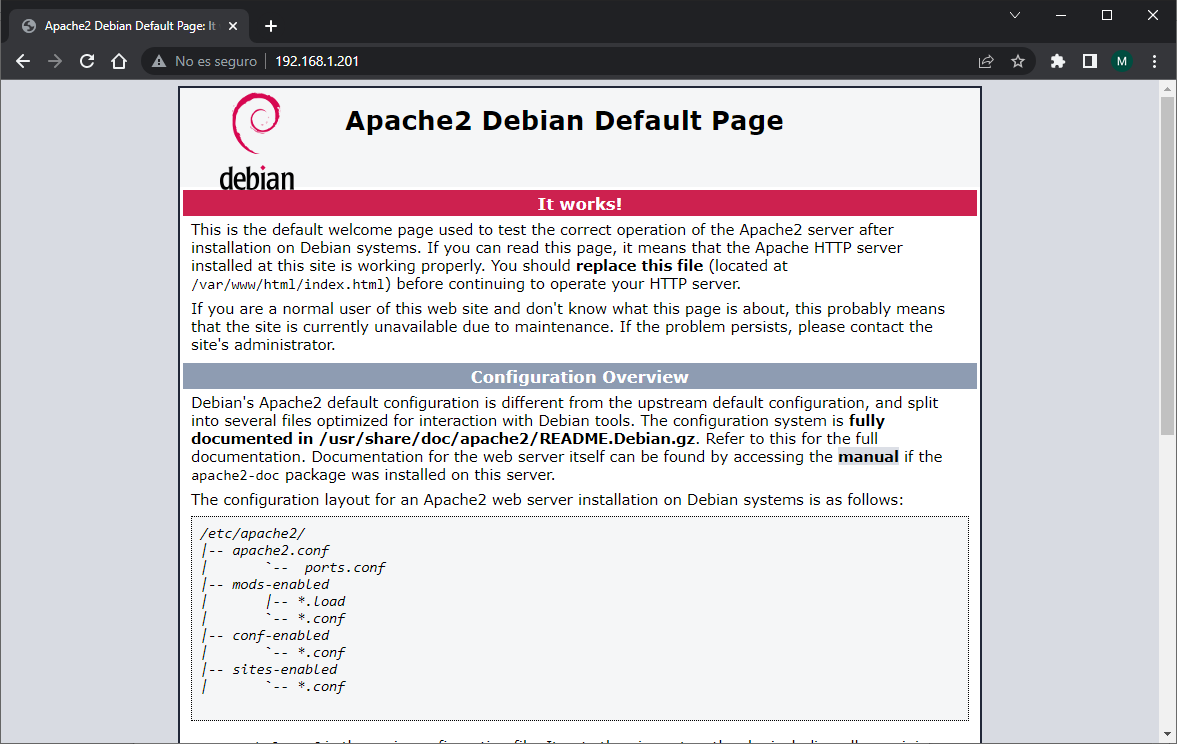Open the tab search chevron

[x=1015, y=15]
